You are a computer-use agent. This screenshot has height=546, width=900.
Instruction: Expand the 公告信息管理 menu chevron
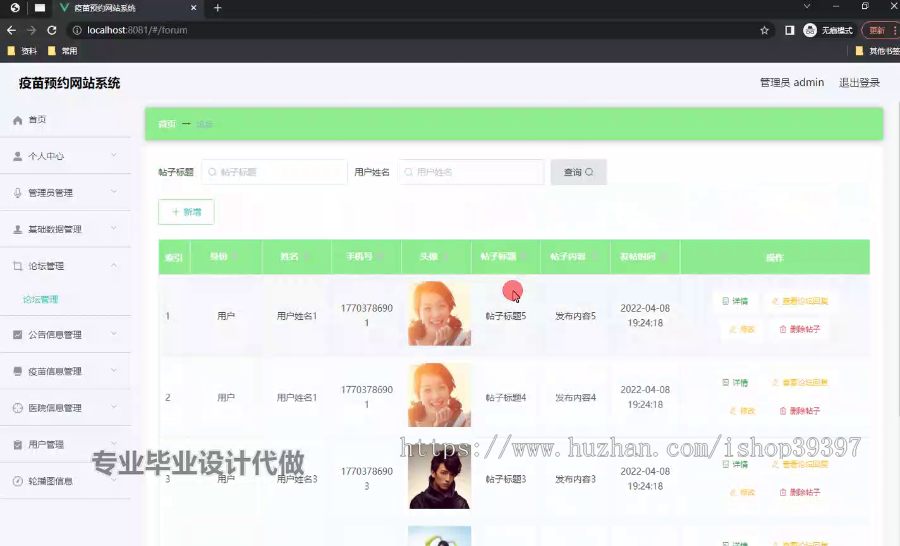point(114,334)
